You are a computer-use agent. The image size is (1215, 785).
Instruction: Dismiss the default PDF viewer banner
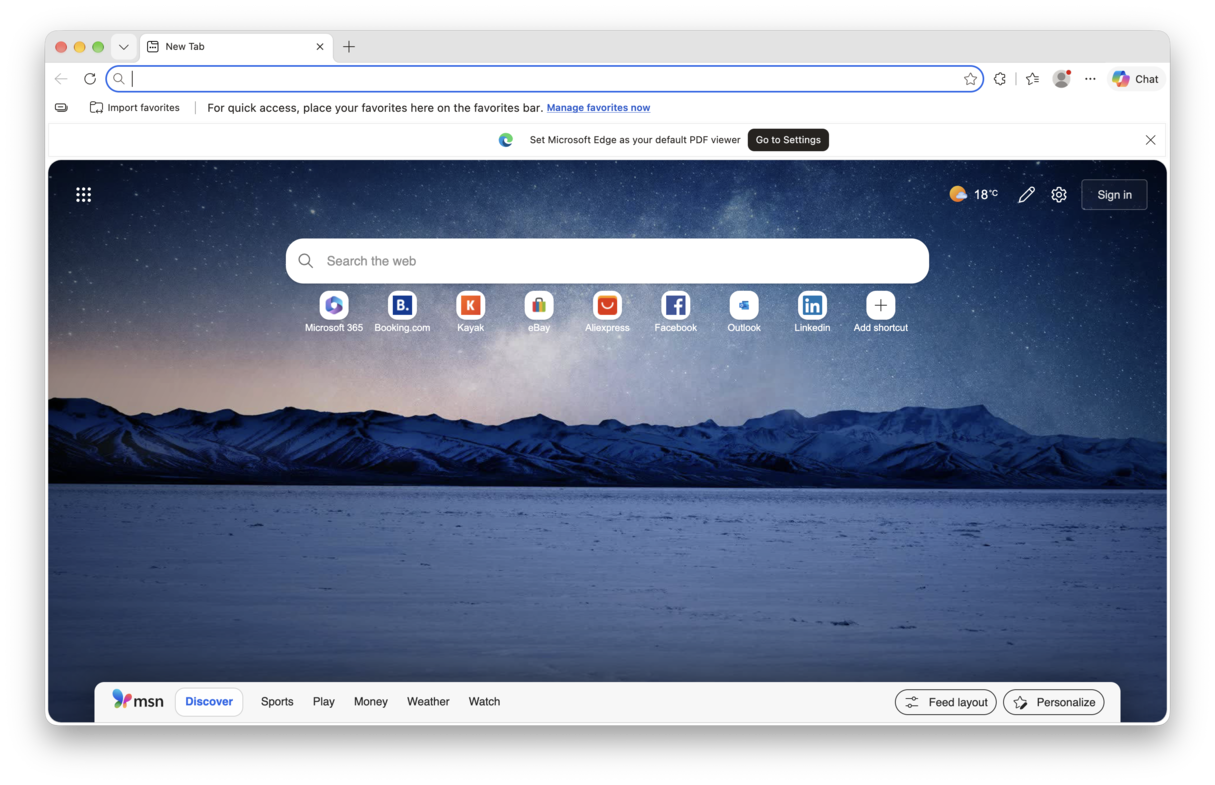(1150, 140)
